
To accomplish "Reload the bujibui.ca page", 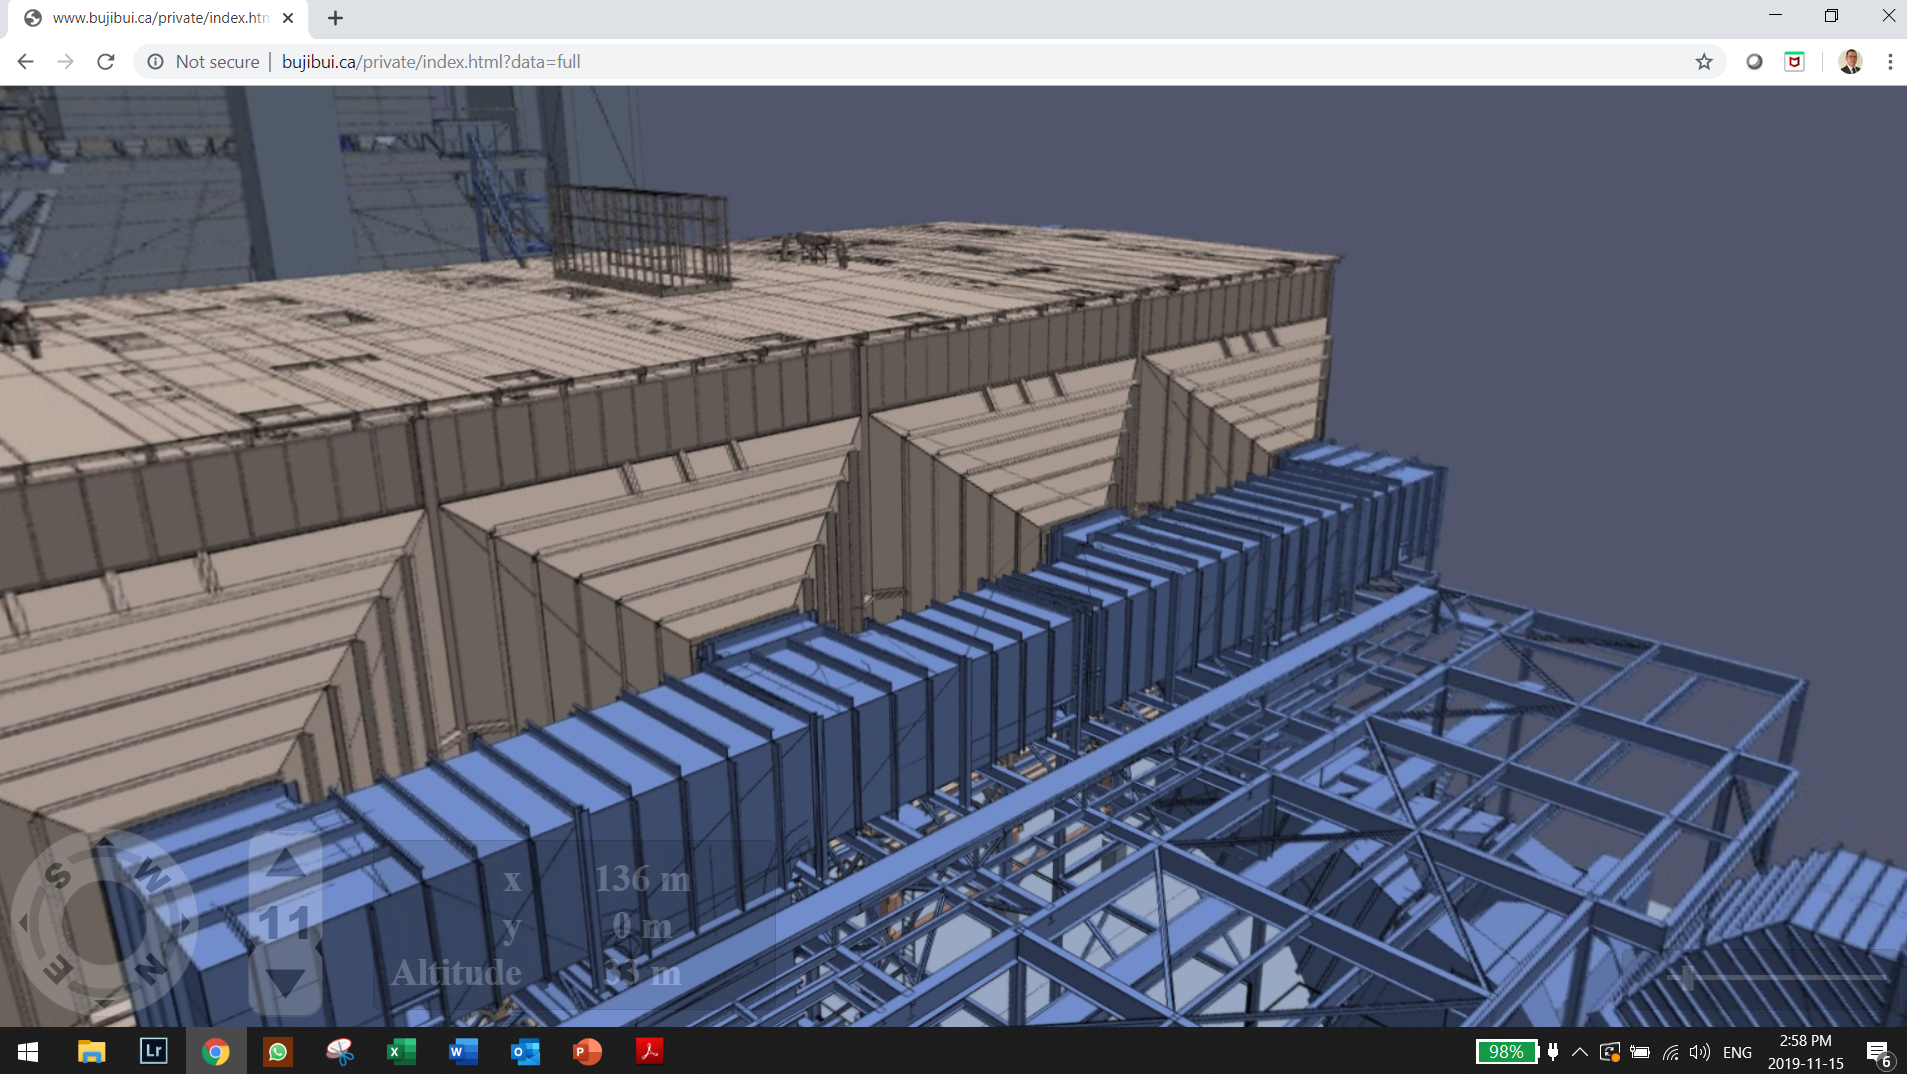I will click(x=106, y=62).
